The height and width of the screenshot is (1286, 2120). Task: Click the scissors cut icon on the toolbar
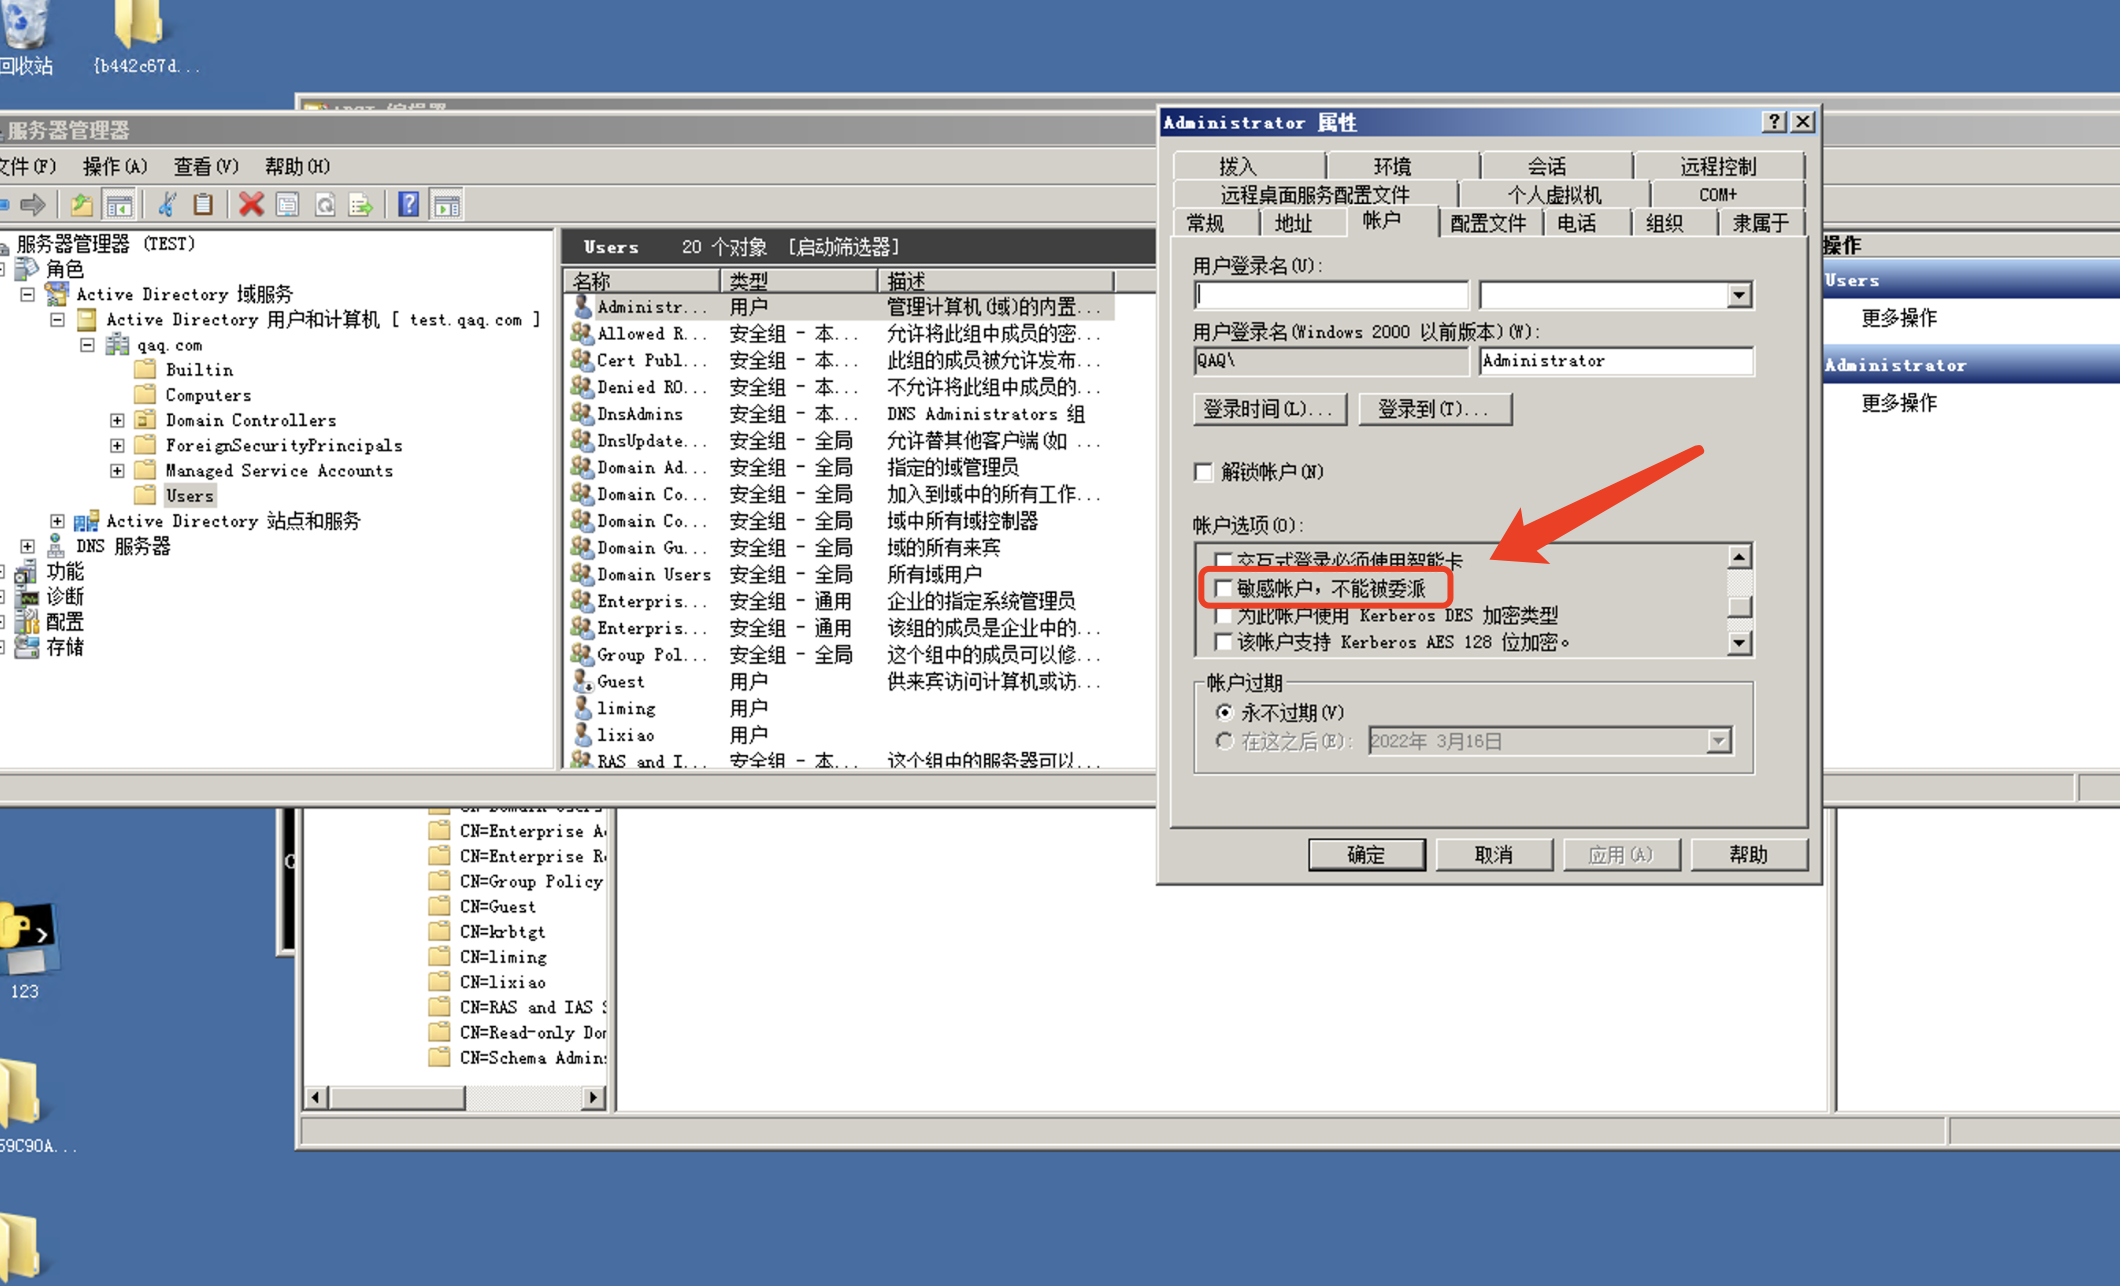click(167, 204)
